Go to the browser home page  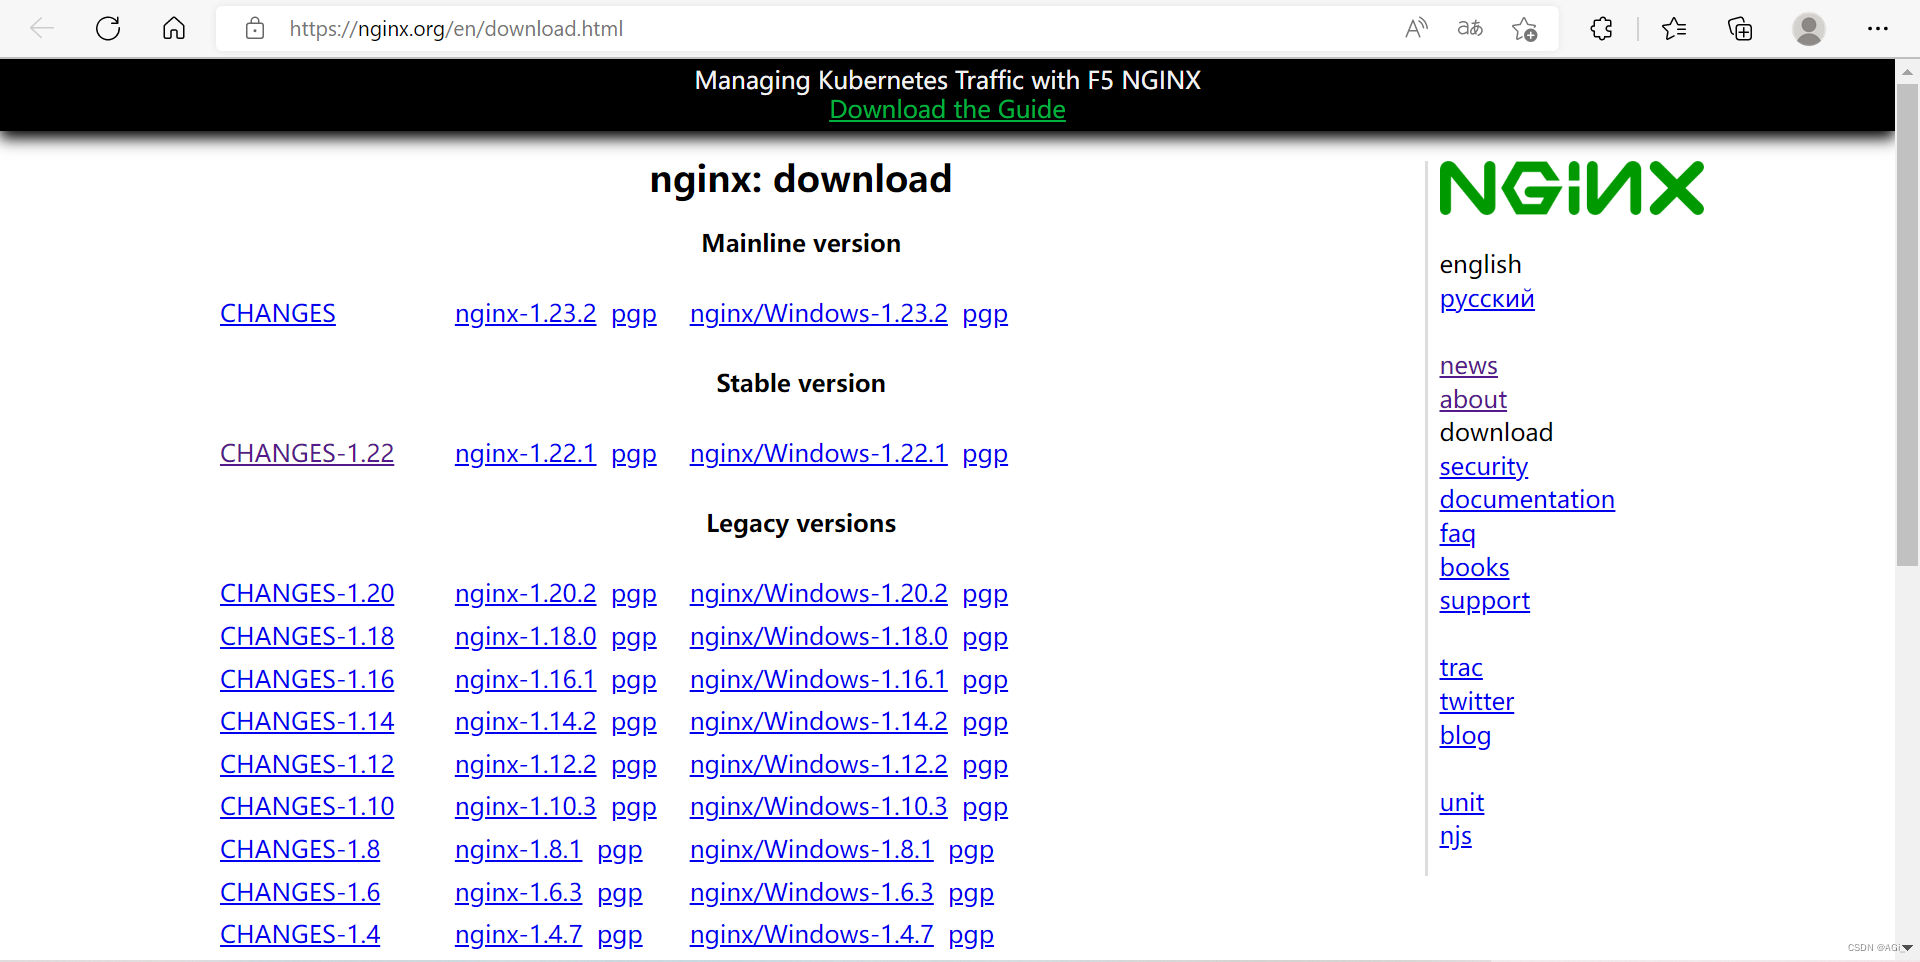(174, 28)
